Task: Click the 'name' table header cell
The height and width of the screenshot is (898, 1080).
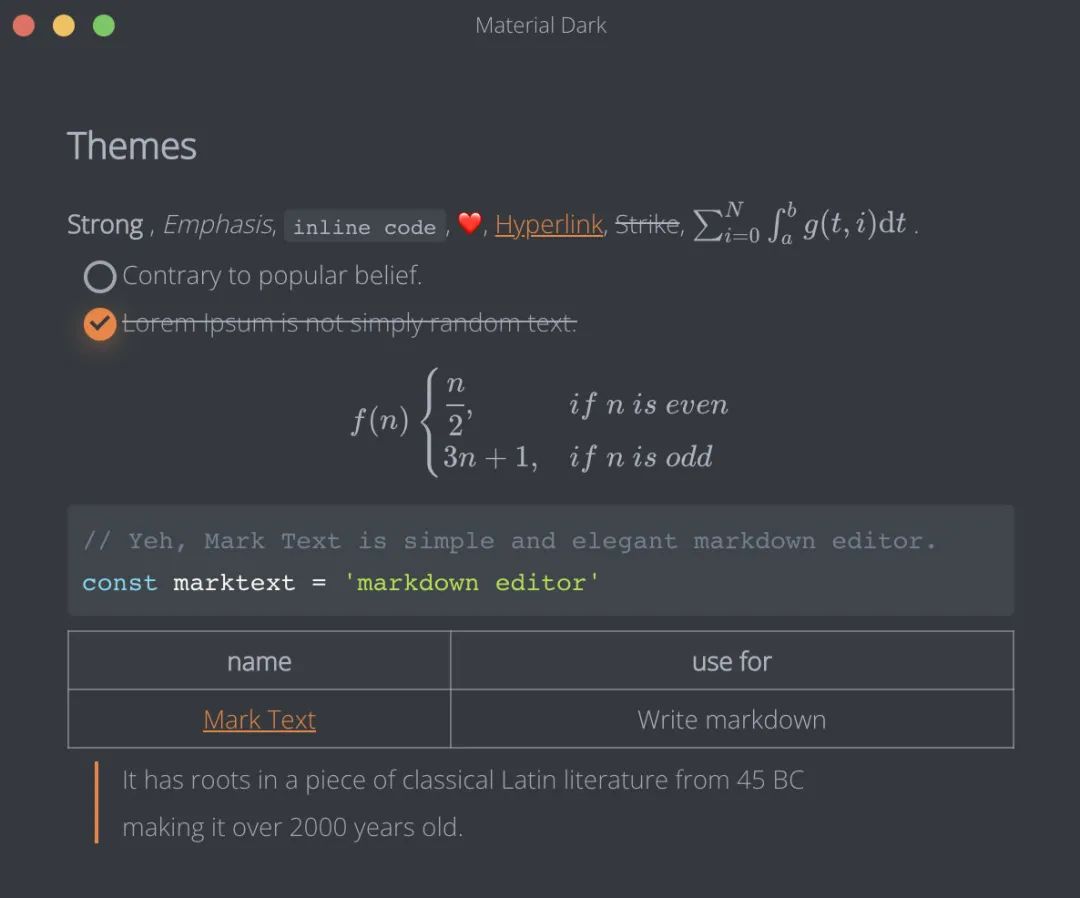Action: pyautogui.click(x=259, y=661)
